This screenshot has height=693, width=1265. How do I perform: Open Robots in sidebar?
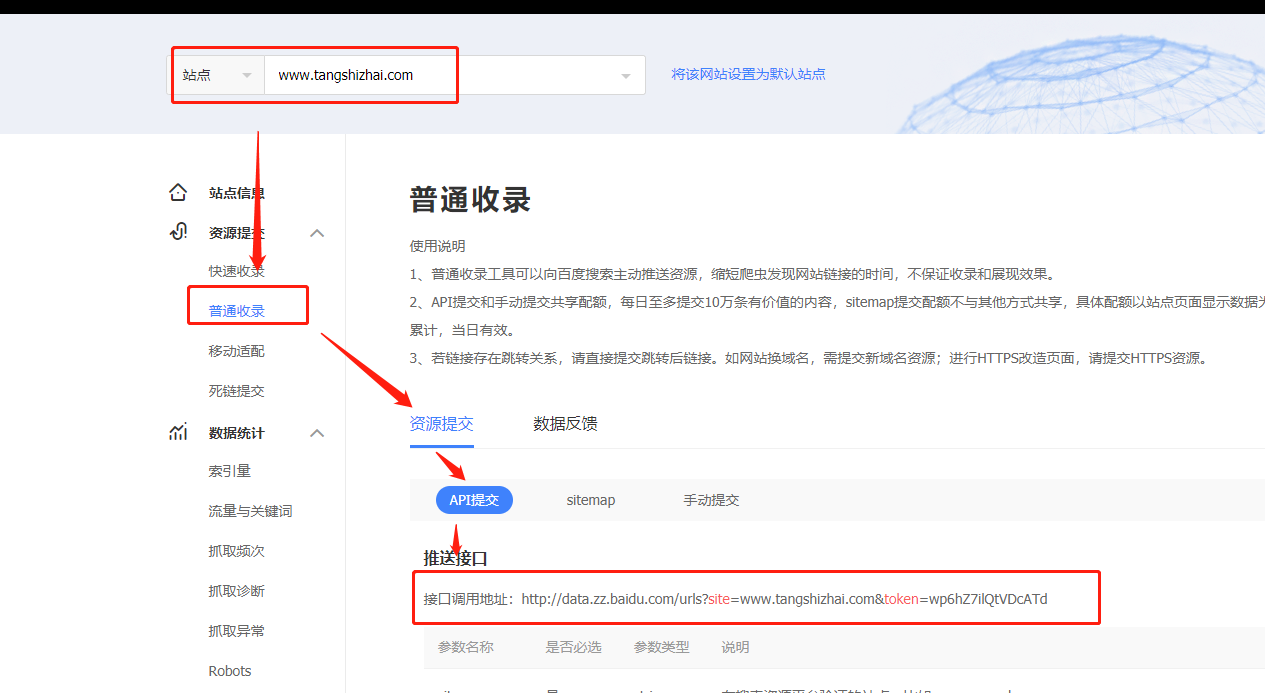click(230, 671)
